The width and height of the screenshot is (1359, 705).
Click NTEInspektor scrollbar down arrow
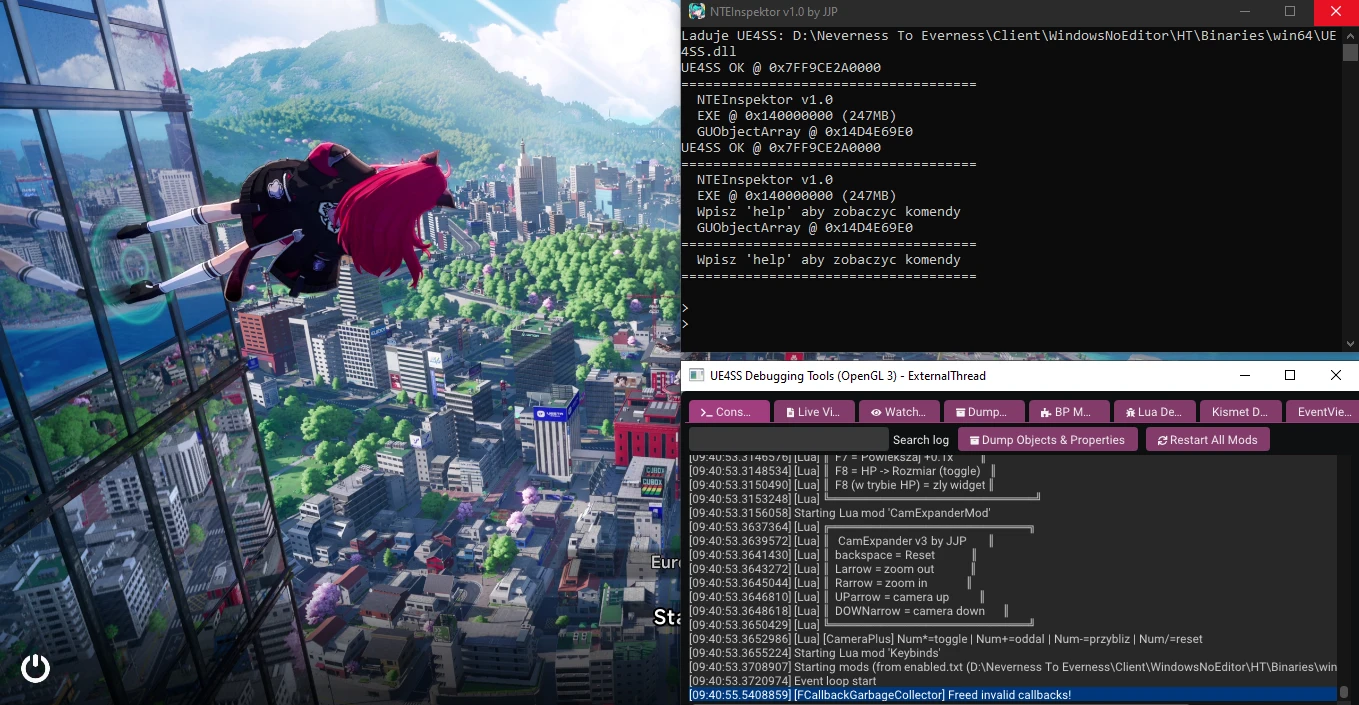coord(1350,343)
